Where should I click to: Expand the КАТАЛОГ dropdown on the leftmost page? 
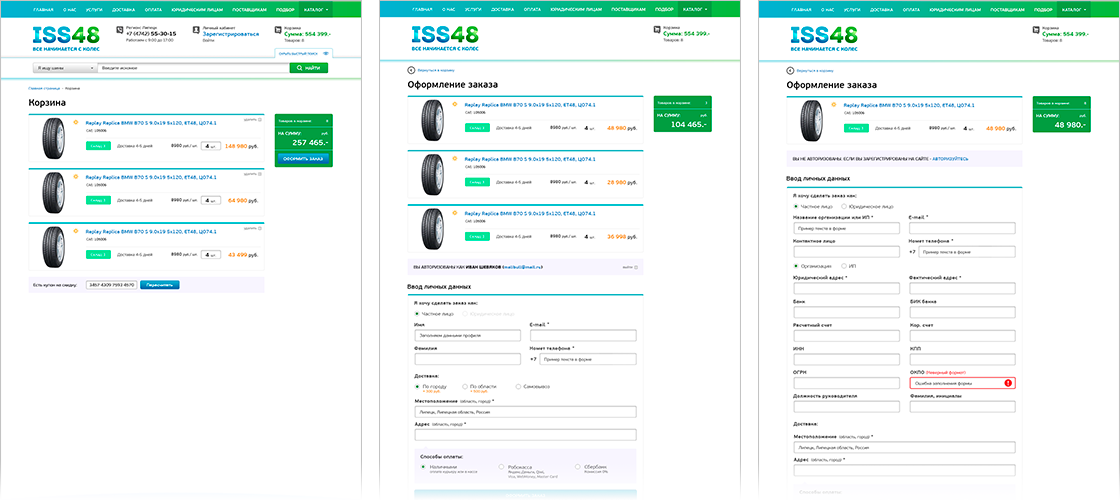(315, 9)
